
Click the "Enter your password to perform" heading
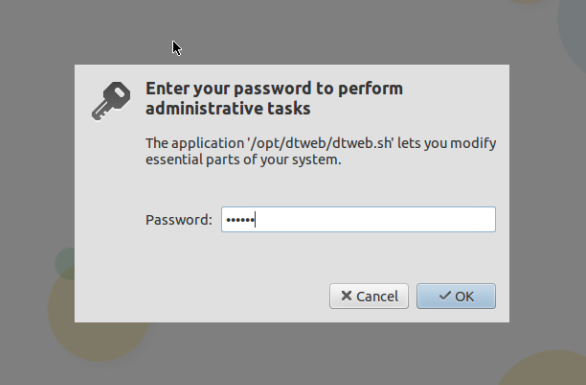(274, 89)
